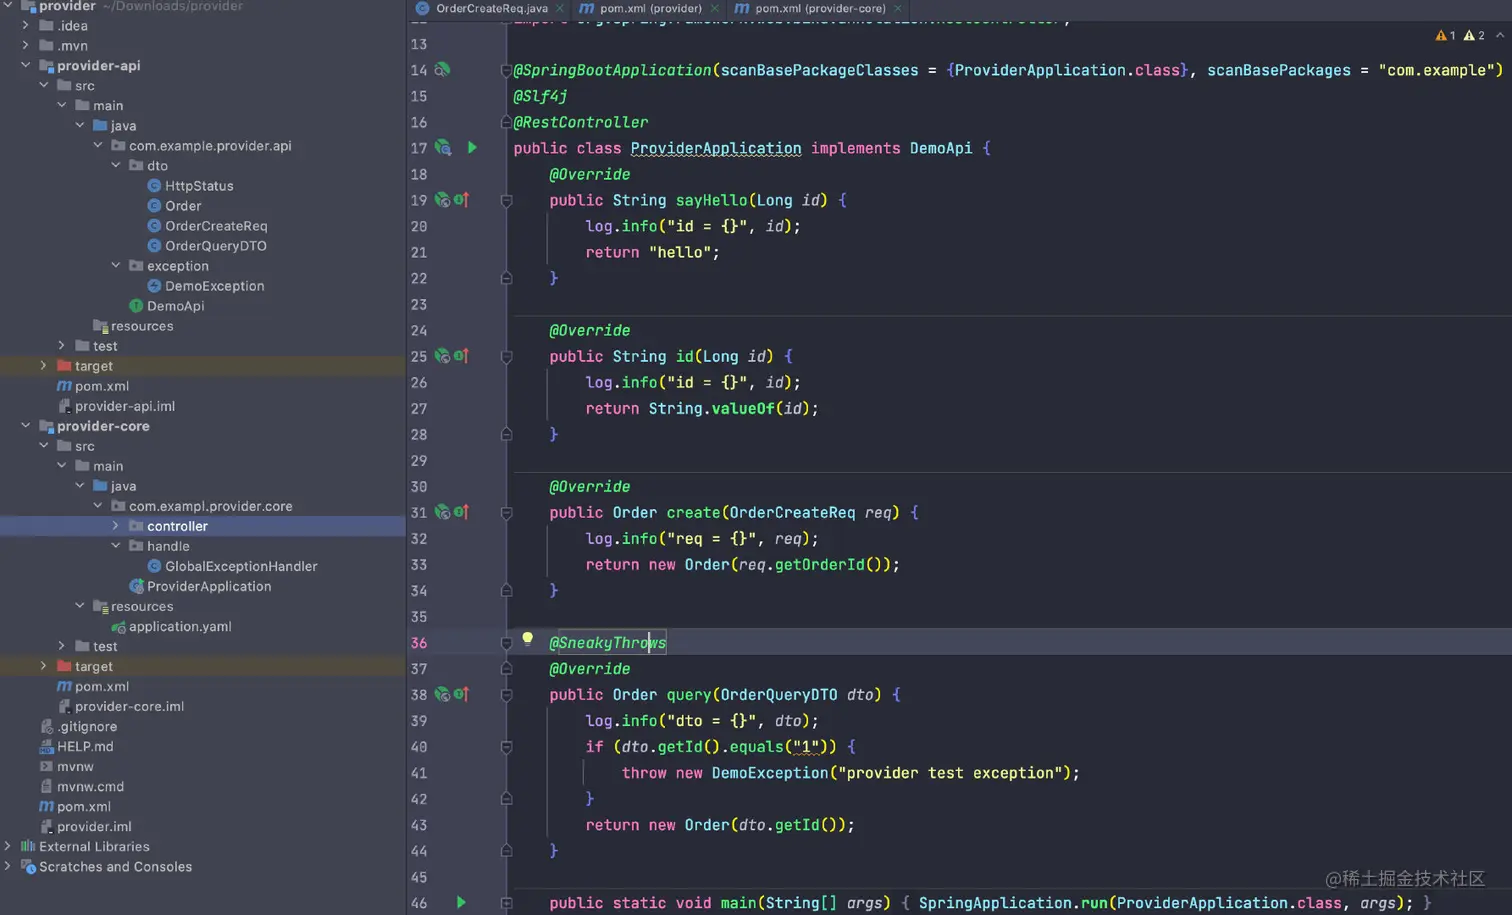Fold the create method at line 31
The width and height of the screenshot is (1512, 915).
[506, 513]
